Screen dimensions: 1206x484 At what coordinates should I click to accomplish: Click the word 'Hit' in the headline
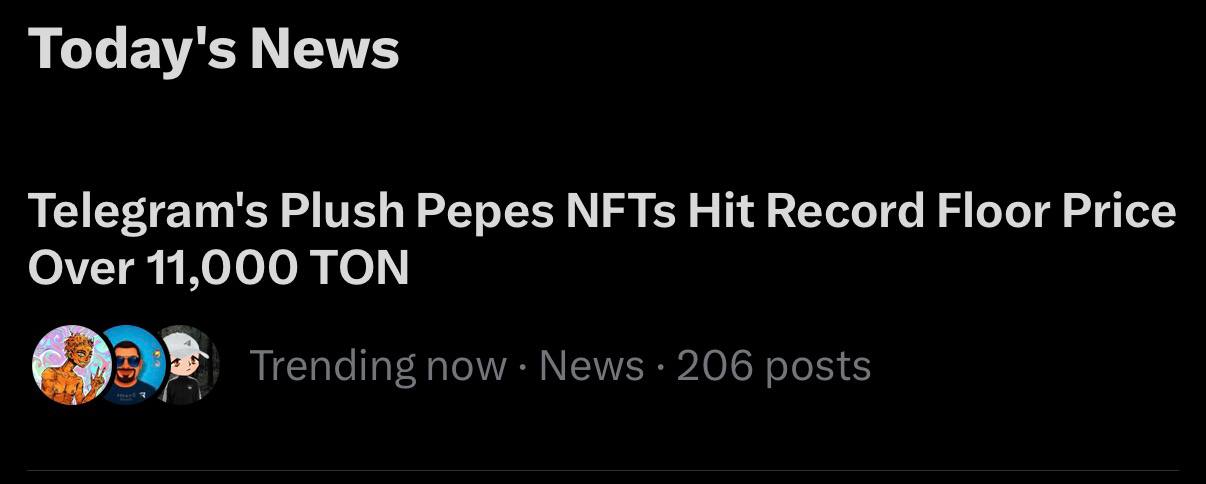pos(706,211)
